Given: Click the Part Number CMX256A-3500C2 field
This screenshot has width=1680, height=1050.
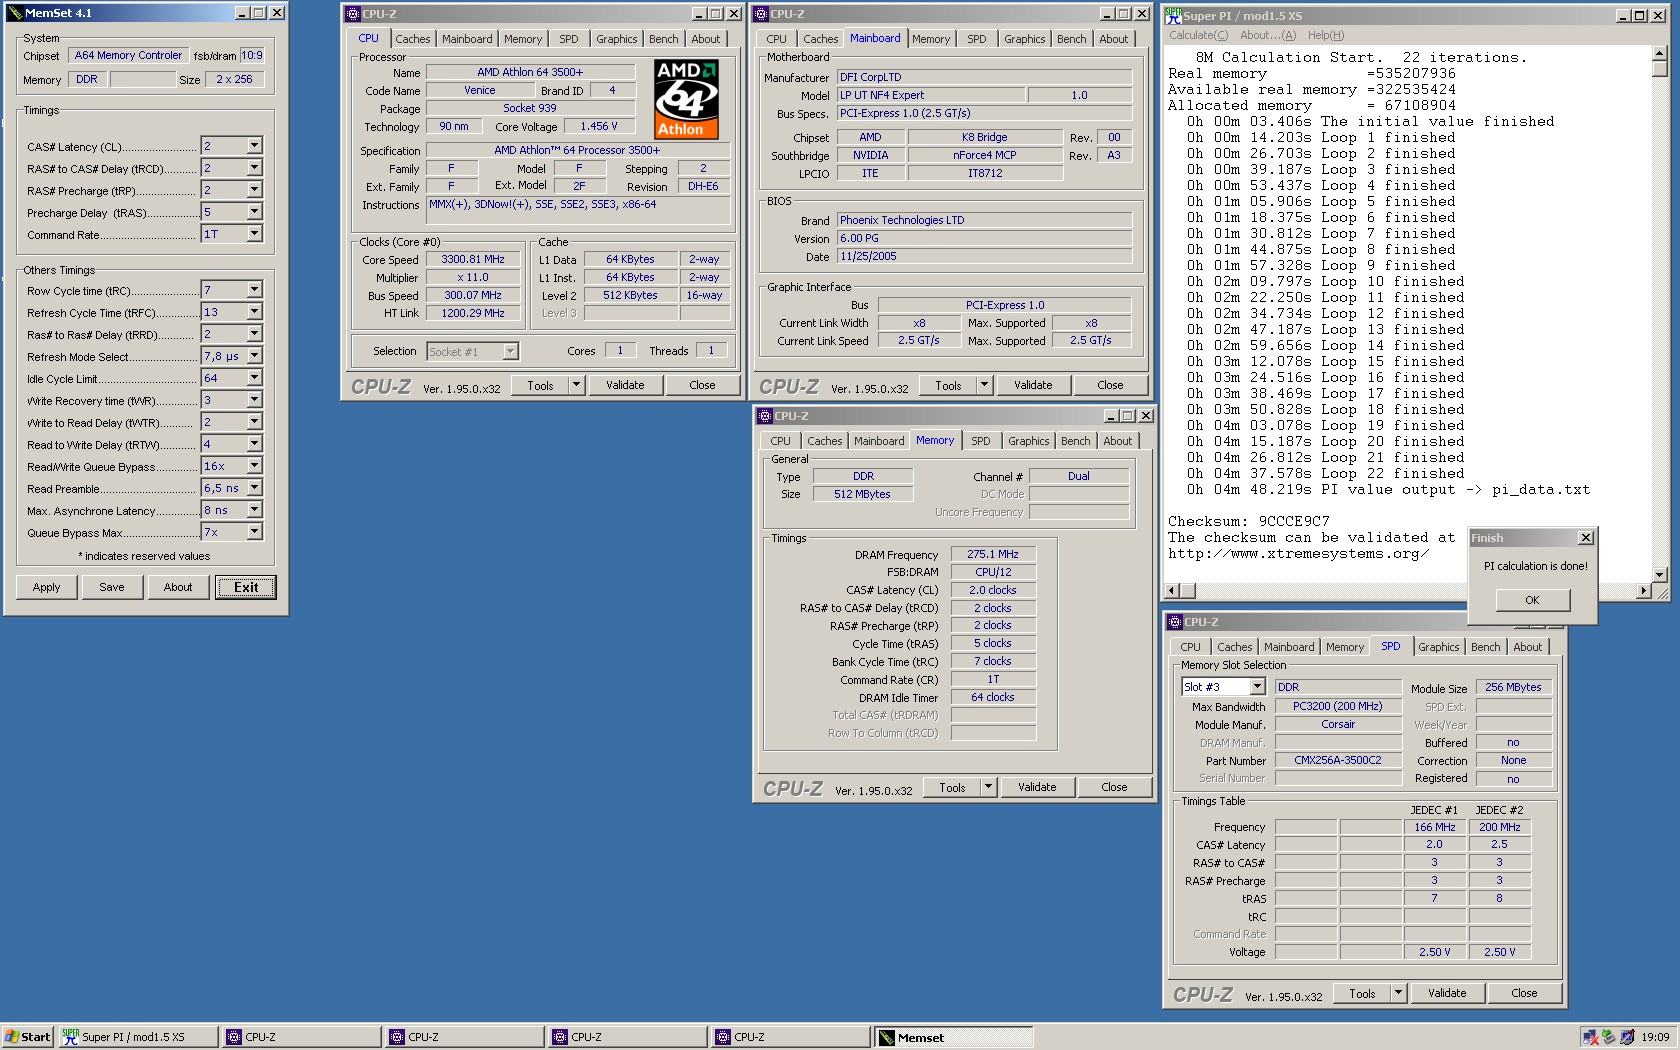Looking at the screenshot, I should point(1338,760).
